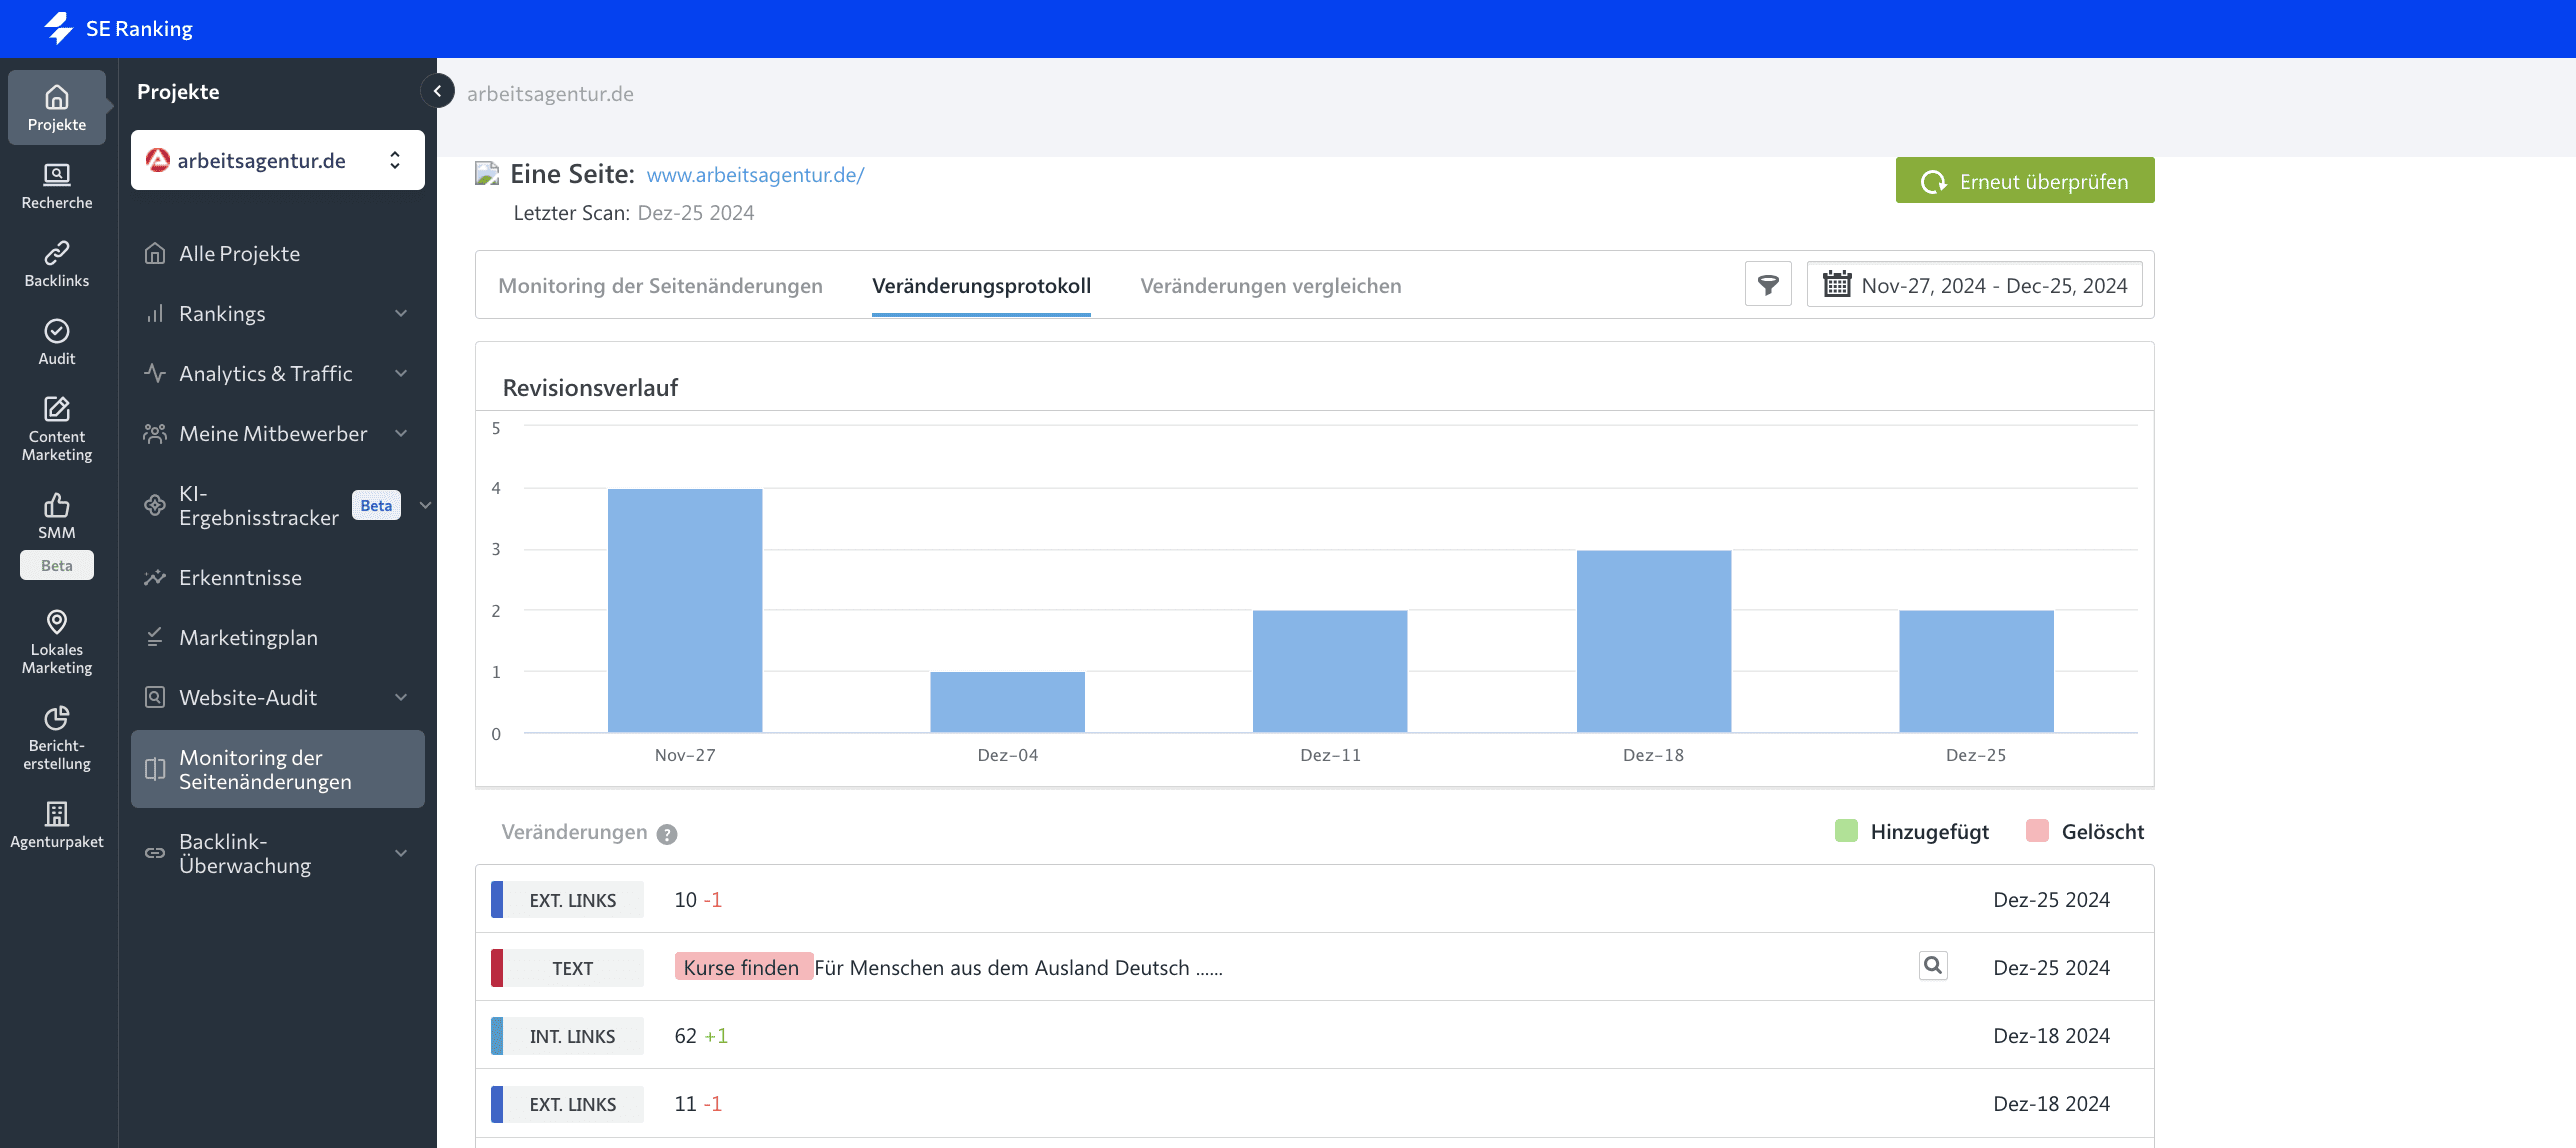This screenshot has height=1148, width=2576.
Task: Click the Dez-25 bar in the chart
Action: pyautogui.click(x=1976, y=672)
